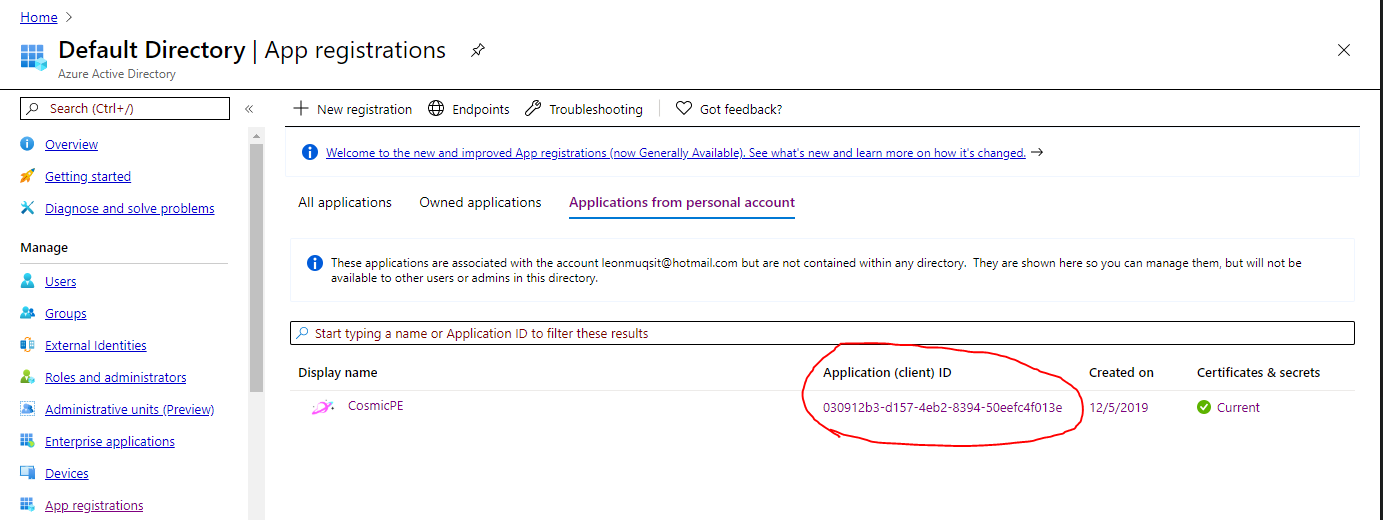Screen dimensions: 1383x520
Task: Open the Devices link
Action: (x=67, y=473)
